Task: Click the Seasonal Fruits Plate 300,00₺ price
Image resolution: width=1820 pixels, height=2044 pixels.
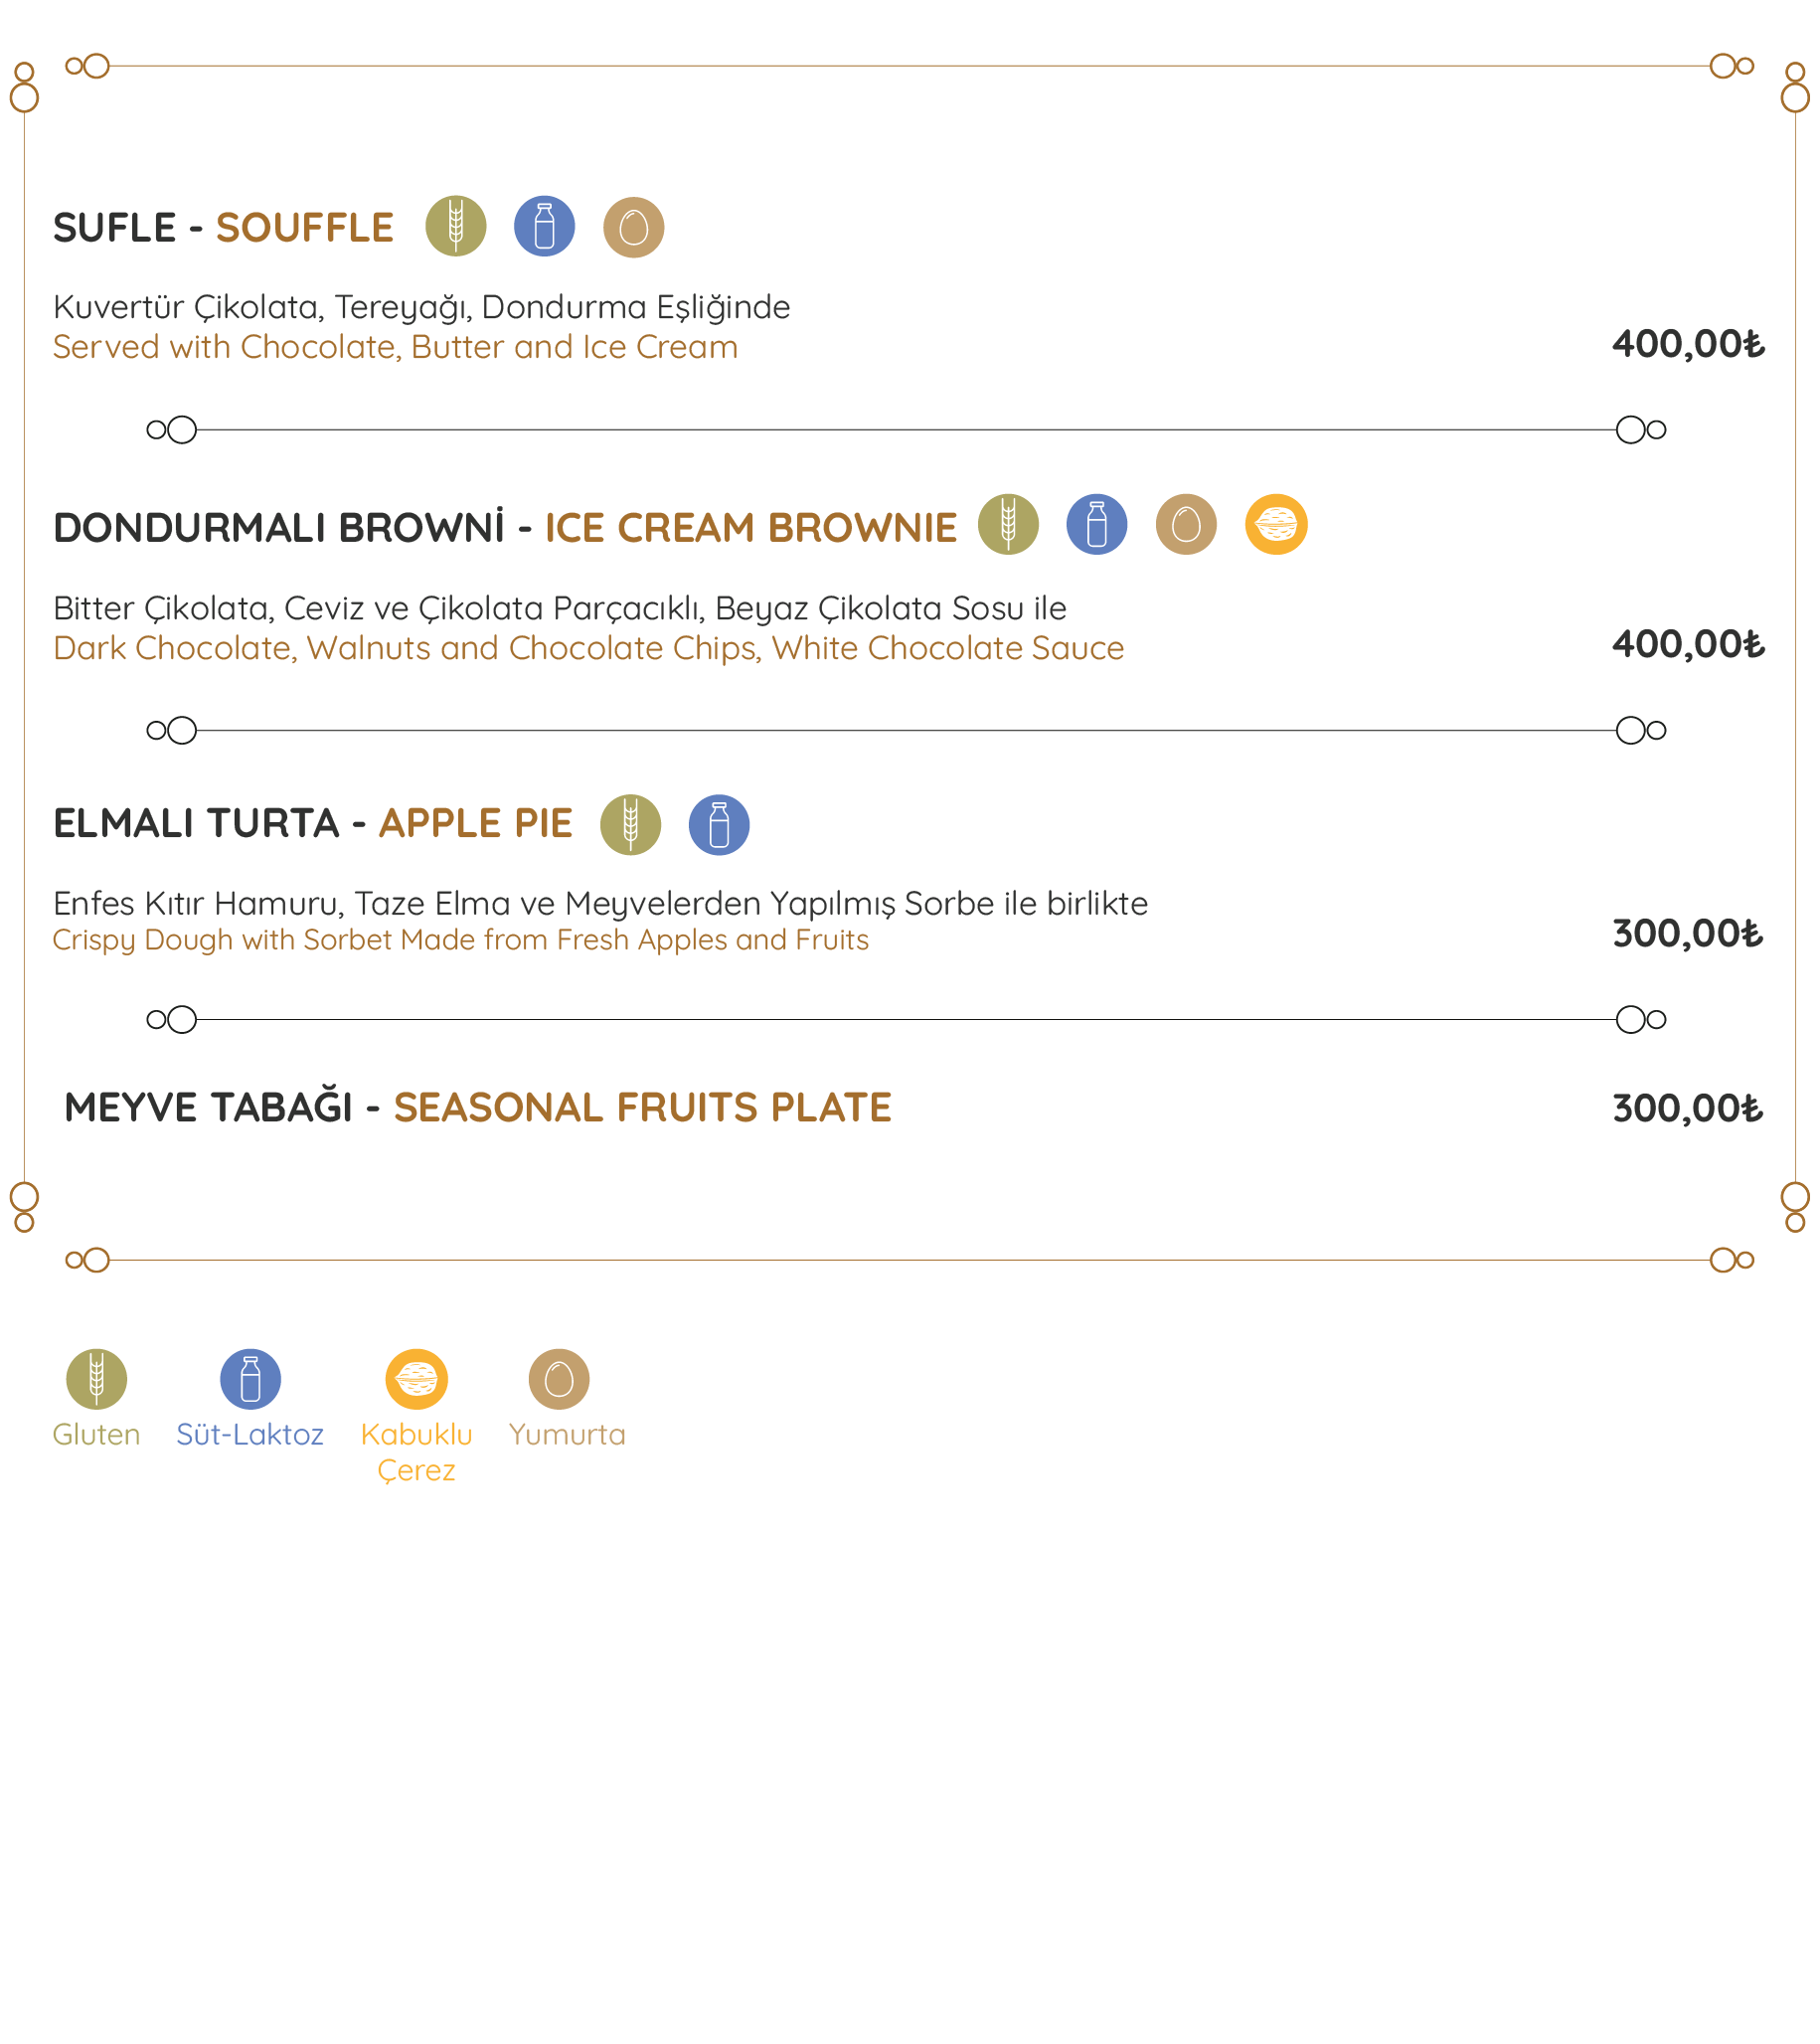Action: tap(1687, 1109)
